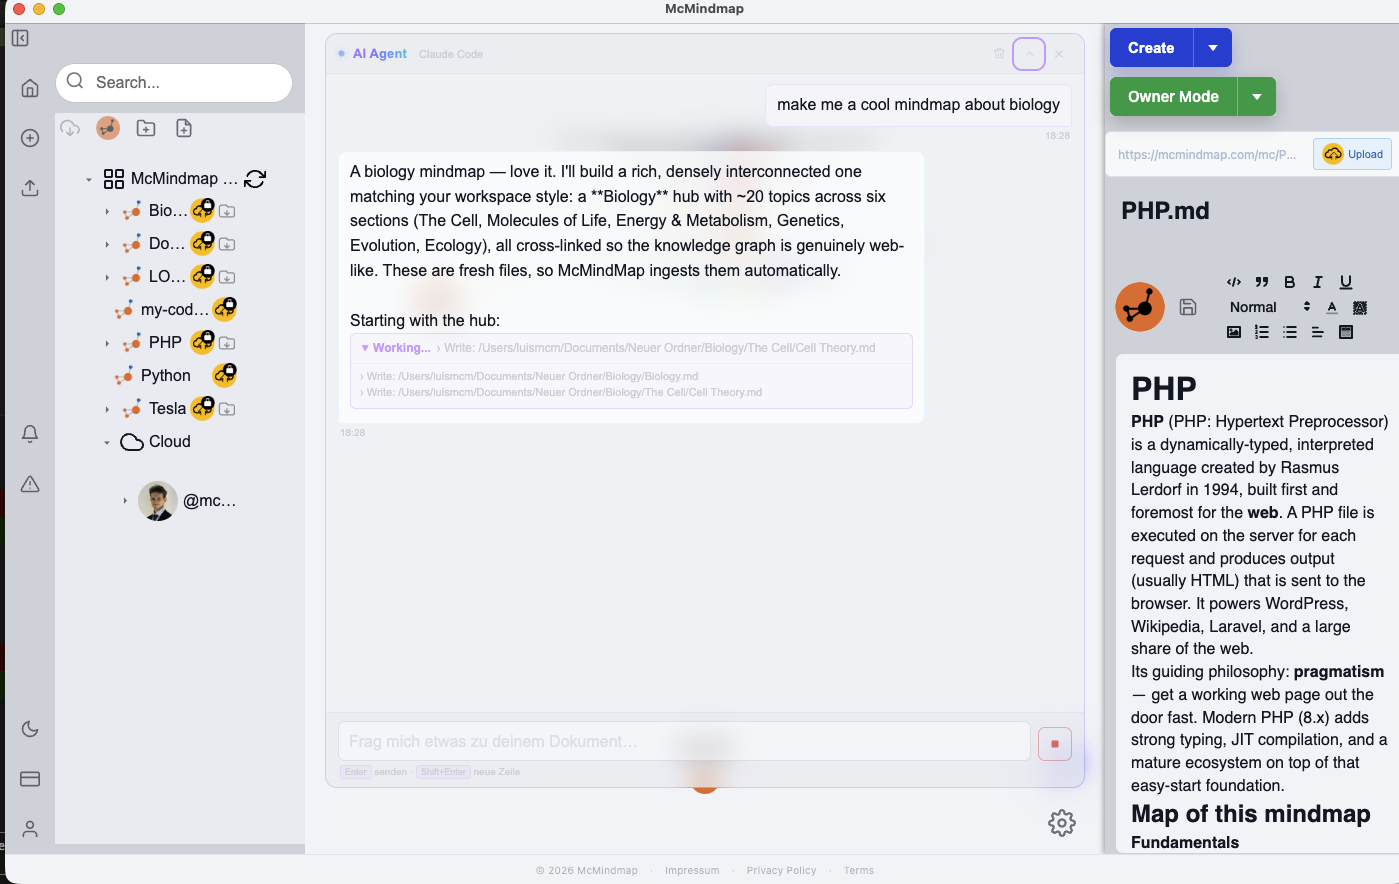Toggle bulleted list
Screen dimensions: 1399x884
pyautogui.click(x=1290, y=332)
